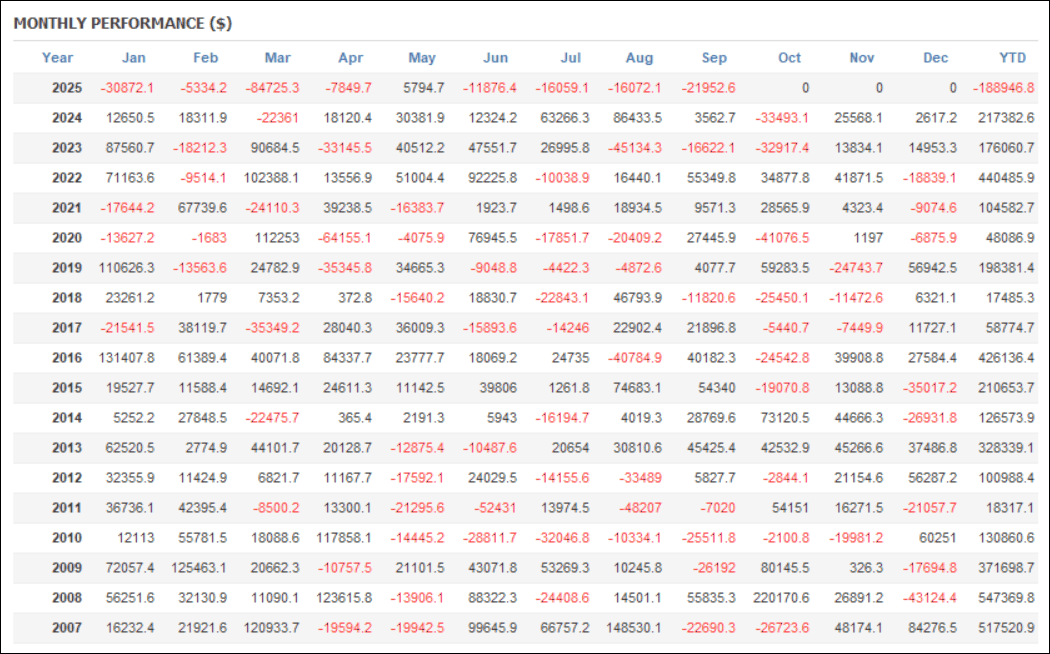Click the 2025 year row label
The image size is (1050, 654).
click(x=66, y=88)
